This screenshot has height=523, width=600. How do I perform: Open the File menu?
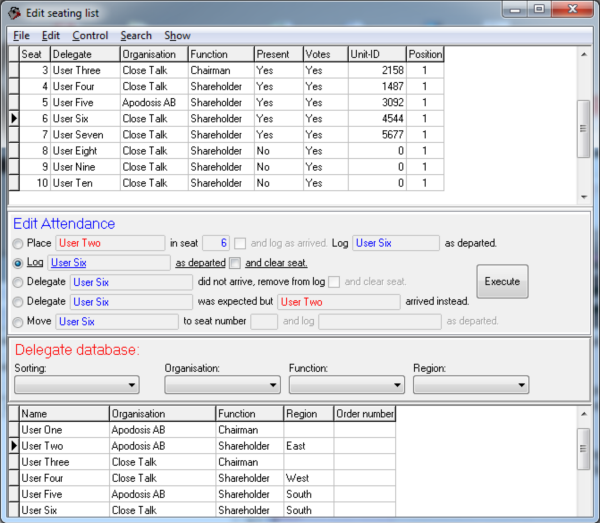pos(21,36)
